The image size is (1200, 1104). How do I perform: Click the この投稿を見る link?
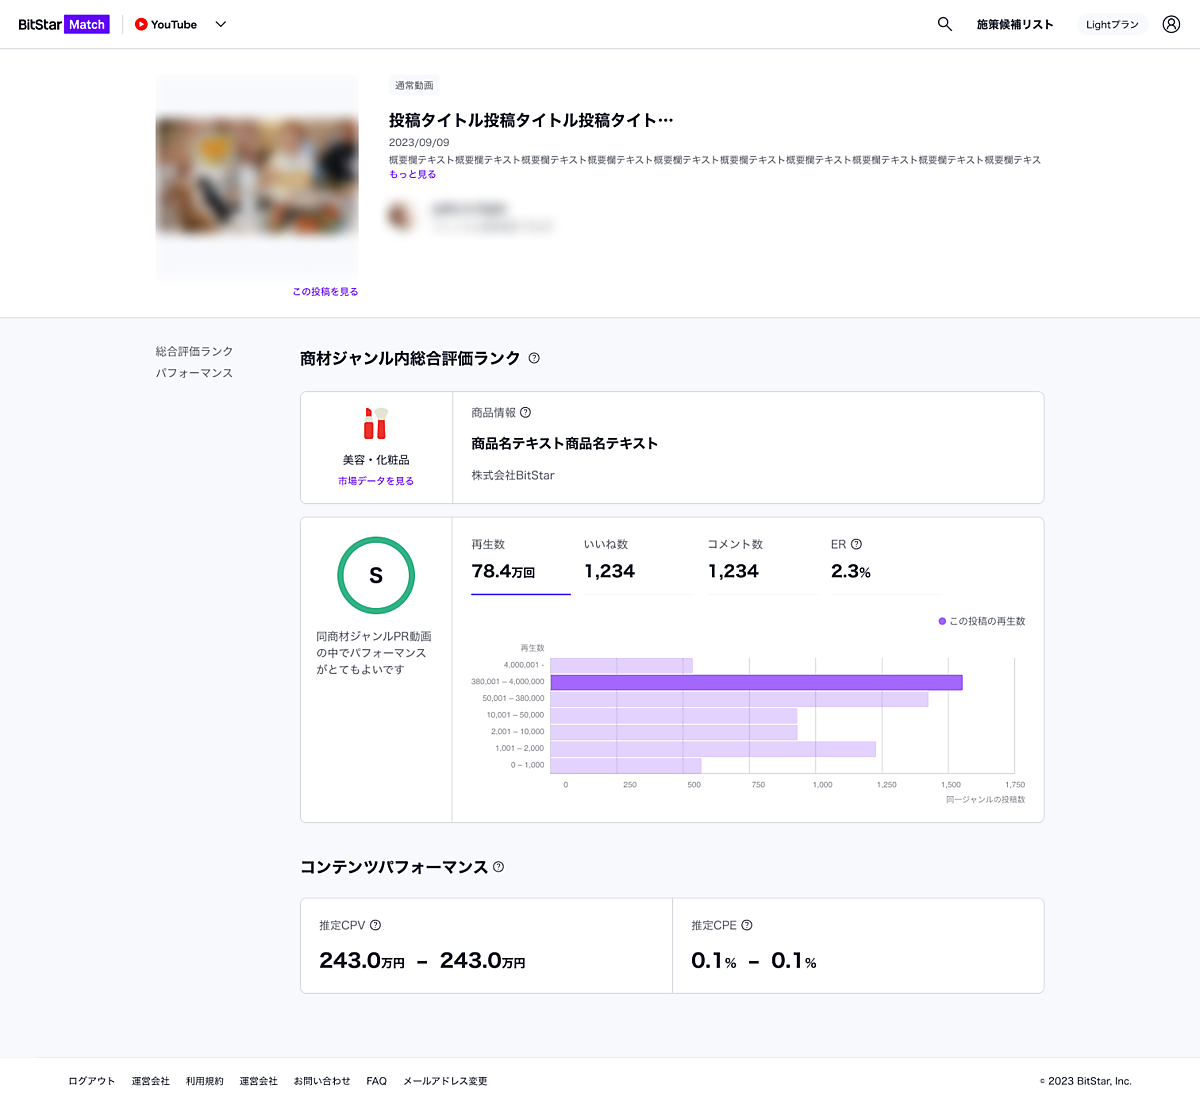point(325,292)
